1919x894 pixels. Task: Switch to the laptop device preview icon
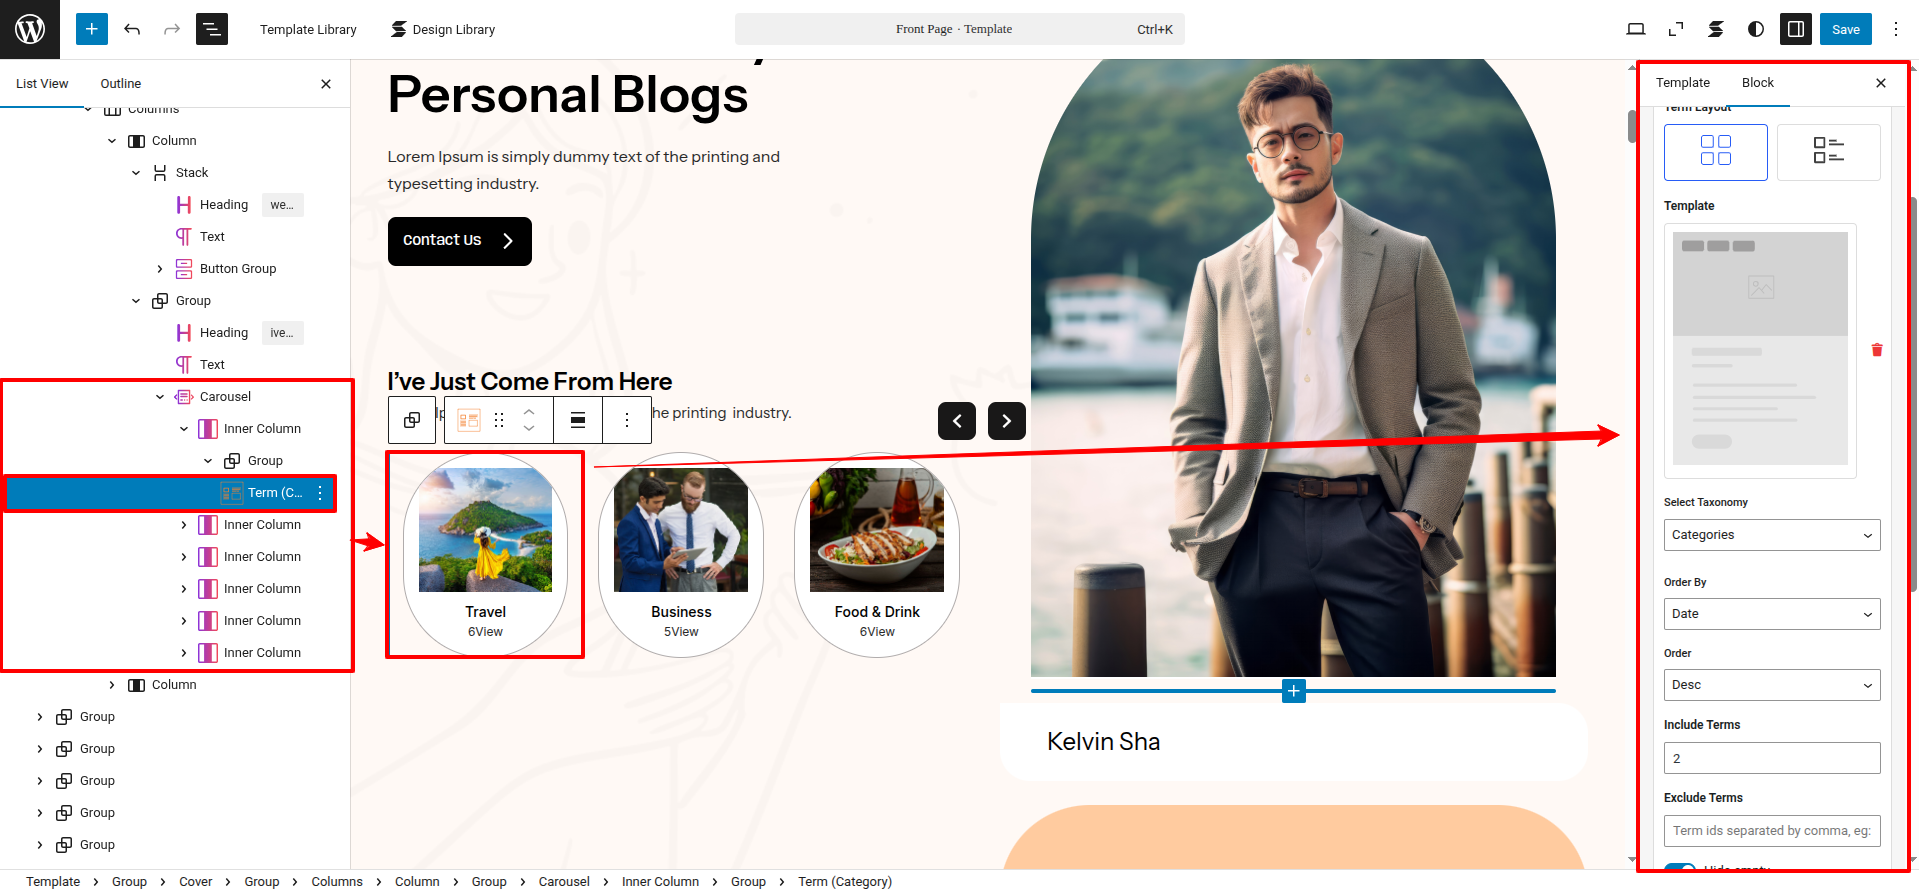coord(1635,29)
